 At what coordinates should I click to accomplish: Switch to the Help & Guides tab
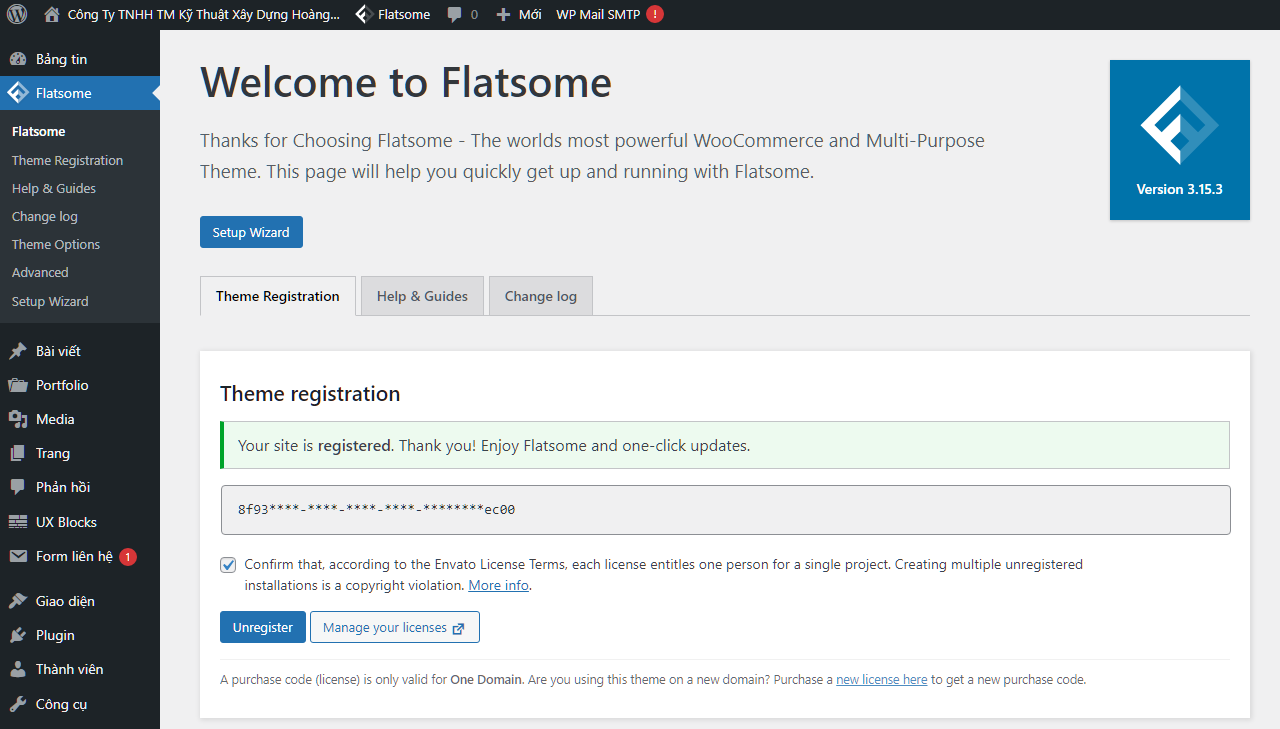pos(422,296)
